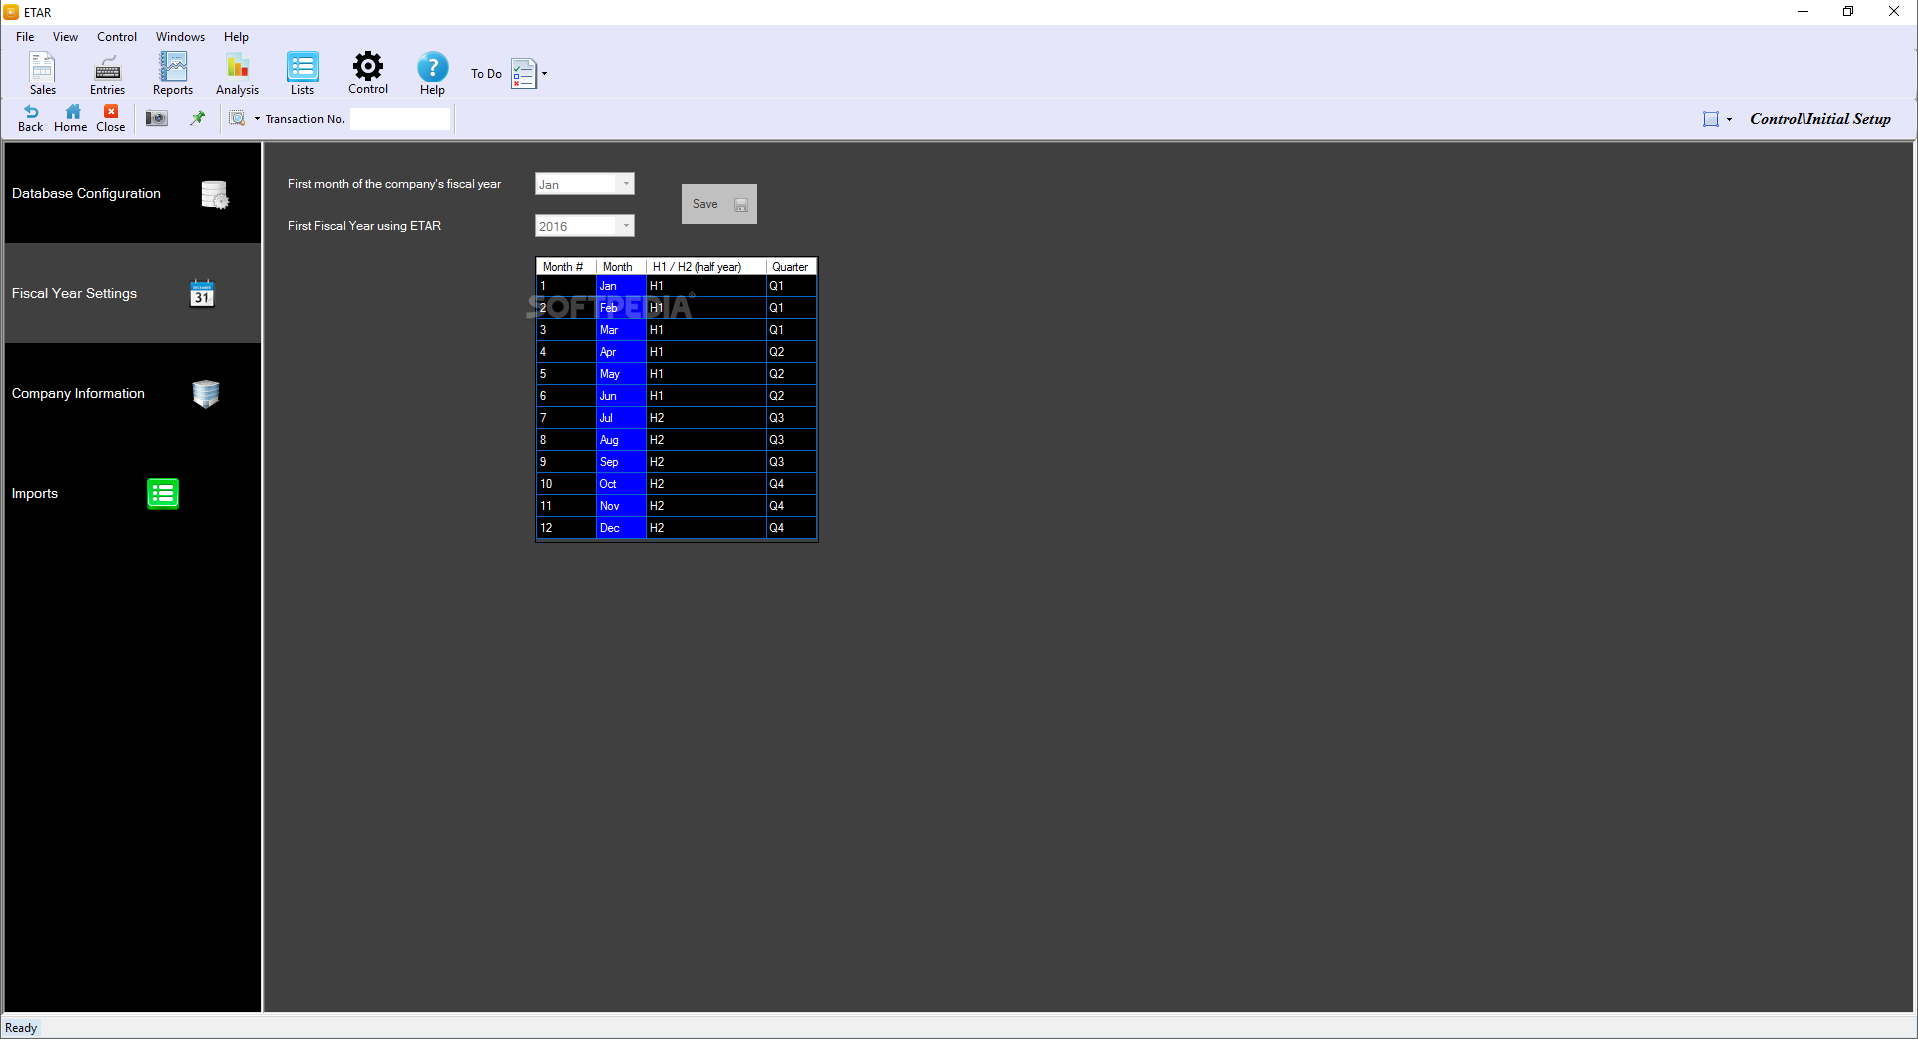The width and height of the screenshot is (1918, 1039).
Task: Open the View menu
Action: [x=65, y=37]
